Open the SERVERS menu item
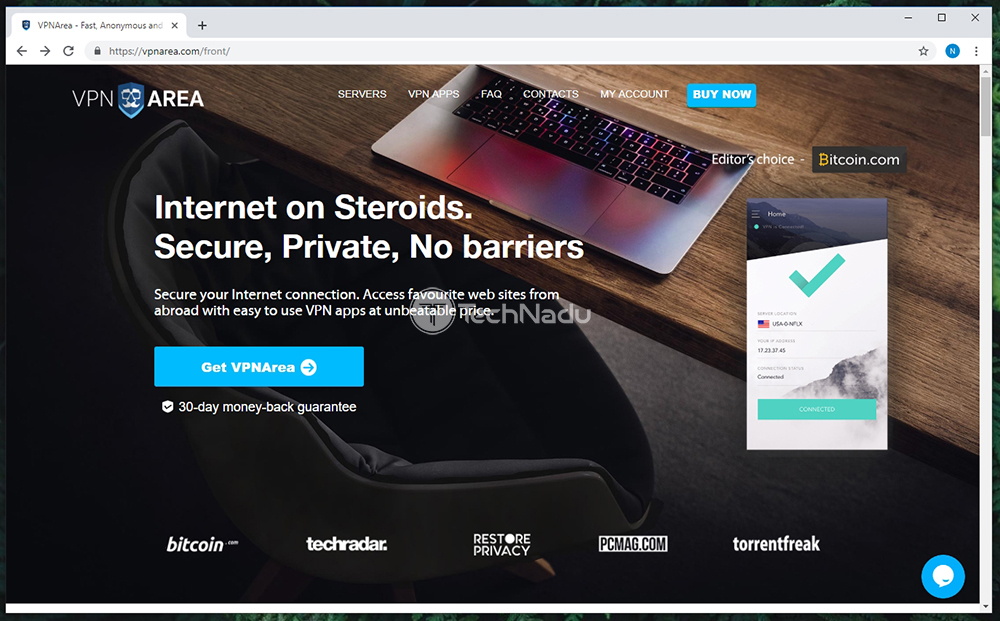 [x=362, y=94]
